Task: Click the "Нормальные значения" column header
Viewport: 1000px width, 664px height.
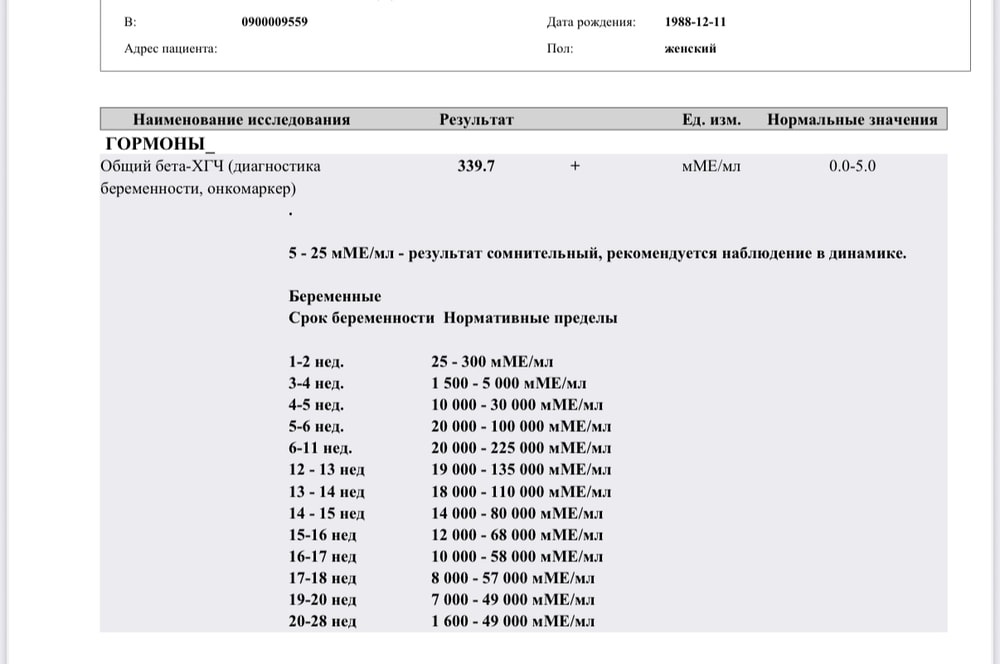Action: click(x=852, y=120)
